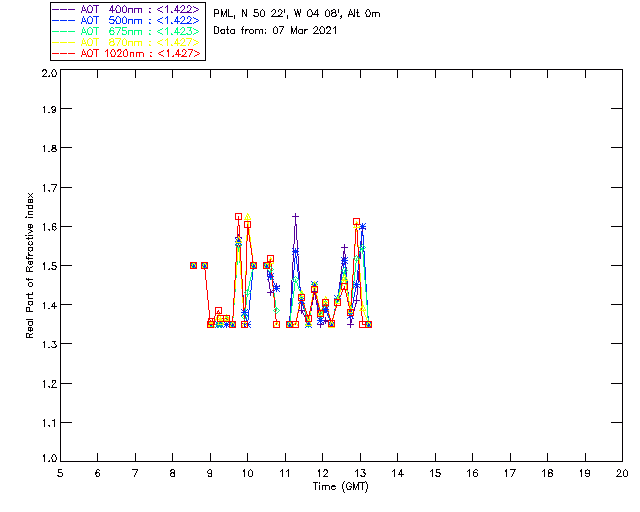Click the 'Real Part of Refractive Index' axis label
Image resolution: width=640 pixels, height=512 pixels.
pyautogui.click(x=32, y=265)
